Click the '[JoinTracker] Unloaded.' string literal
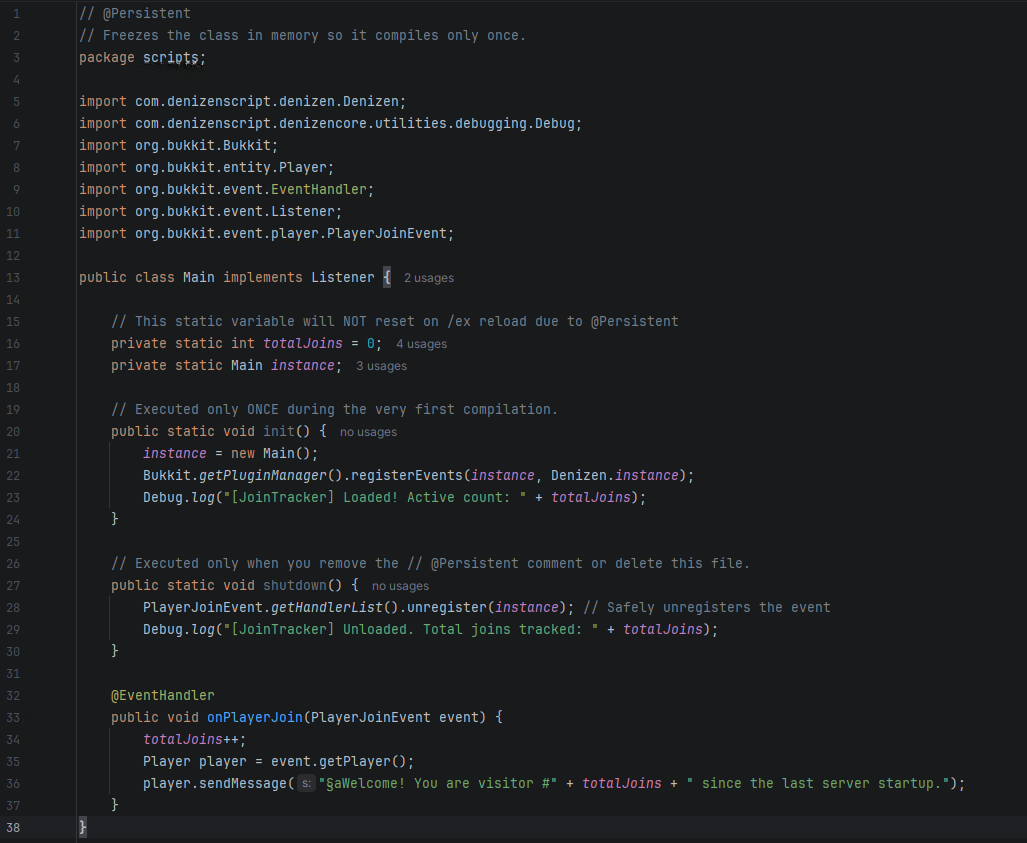Screen dimensions: 1027x843 [x=411, y=629]
